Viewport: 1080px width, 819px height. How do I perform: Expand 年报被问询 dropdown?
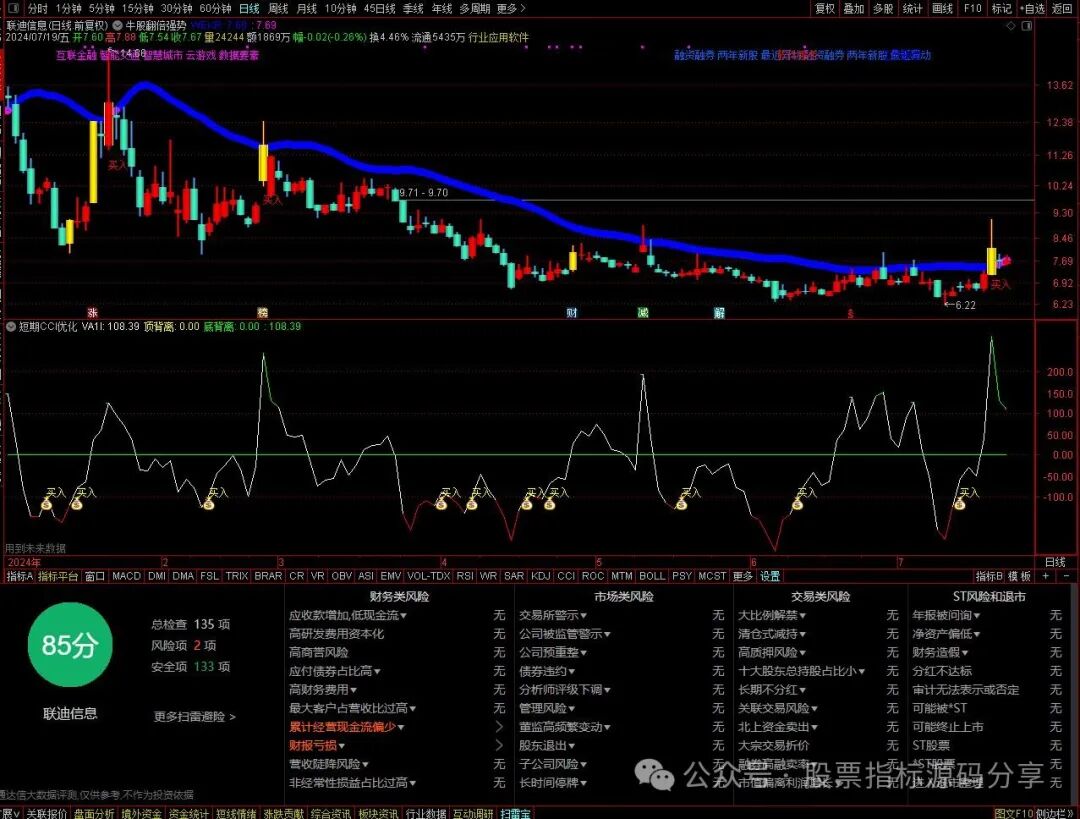coord(946,615)
